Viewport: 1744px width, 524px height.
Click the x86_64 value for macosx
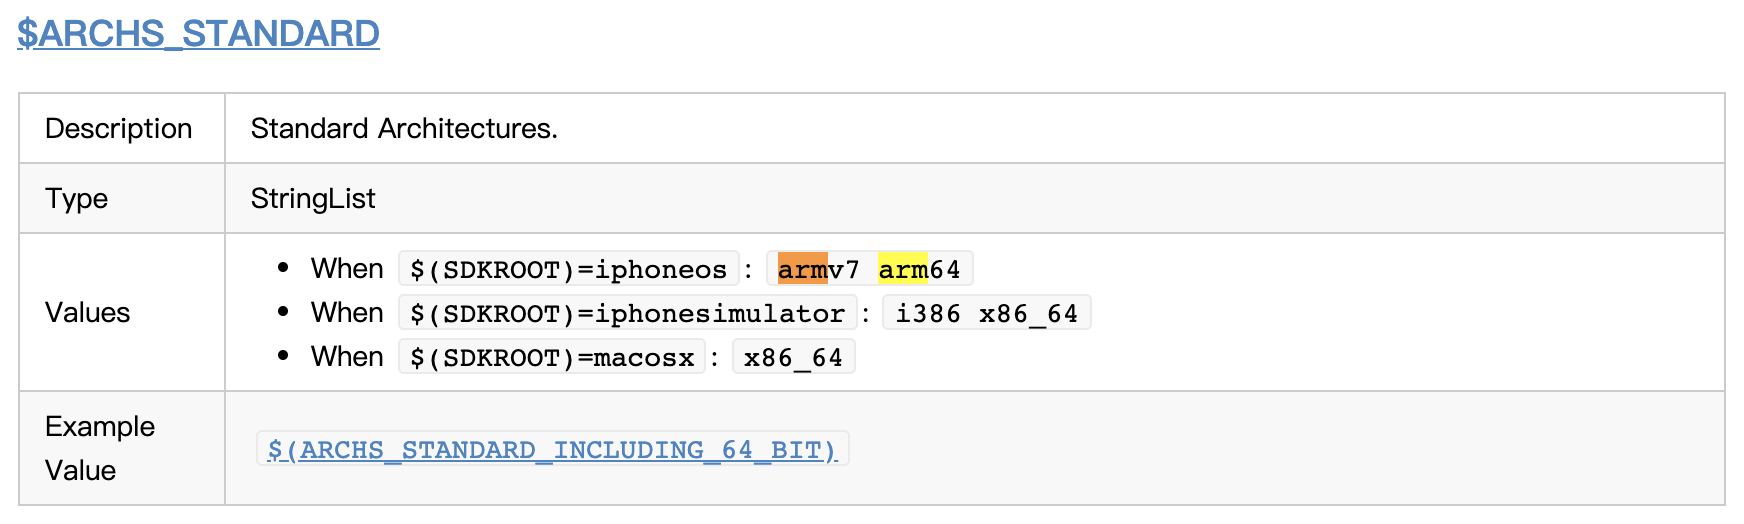tap(793, 357)
